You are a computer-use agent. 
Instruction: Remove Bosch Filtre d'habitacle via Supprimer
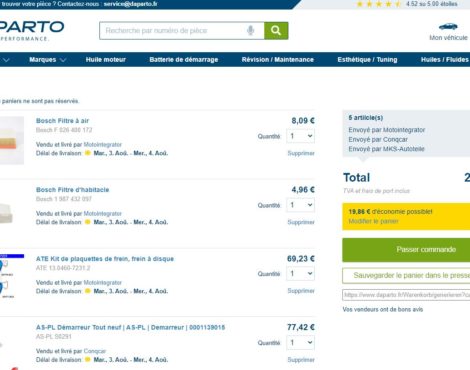pyautogui.click(x=301, y=222)
